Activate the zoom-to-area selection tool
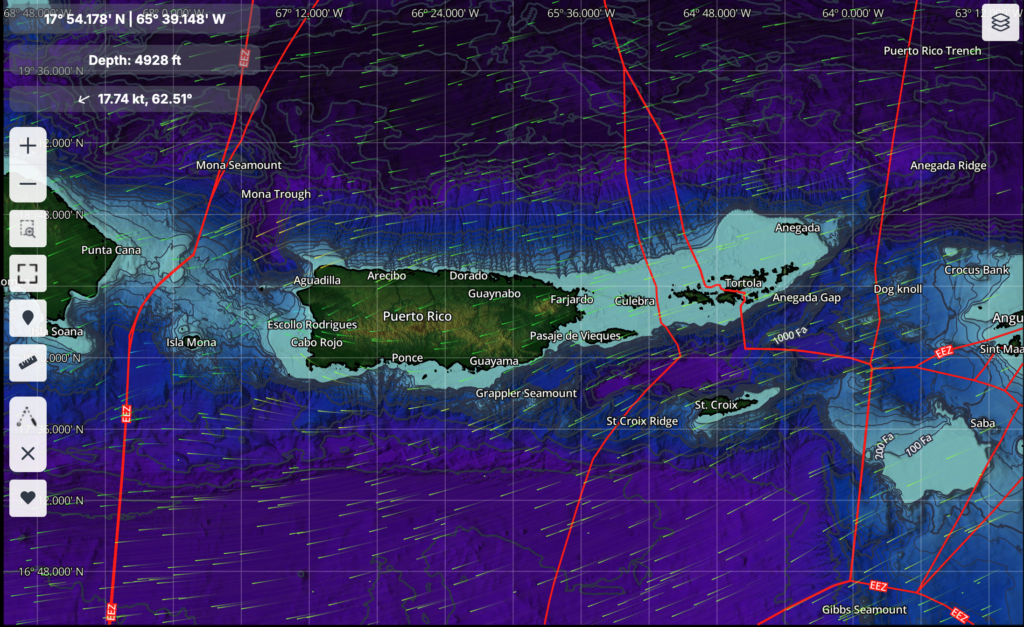 (x=27, y=229)
